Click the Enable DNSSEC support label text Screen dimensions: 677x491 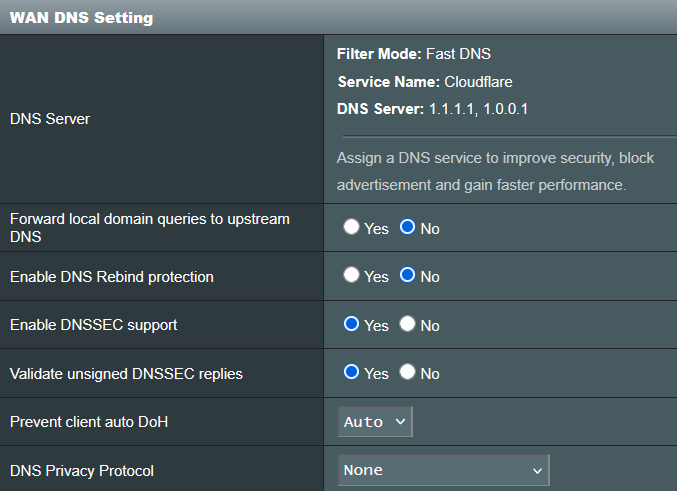(x=94, y=325)
